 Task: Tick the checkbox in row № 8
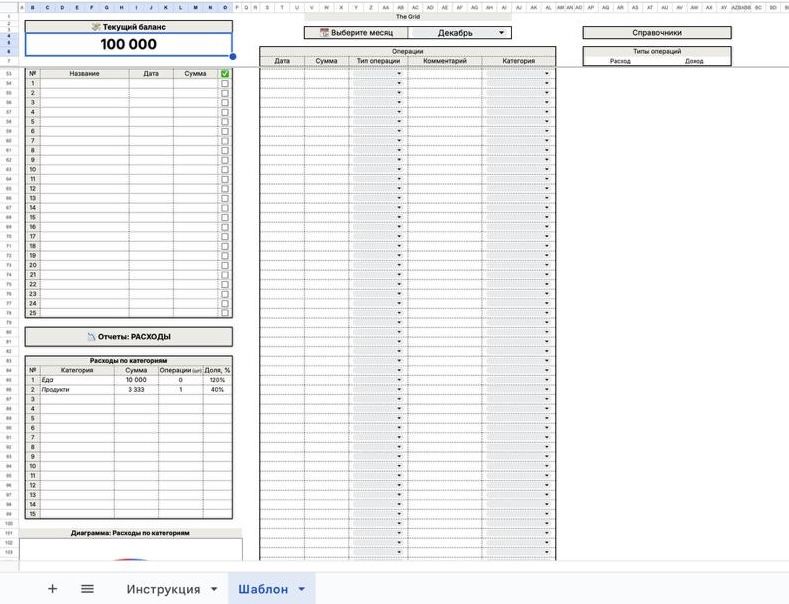tap(224, 150)
